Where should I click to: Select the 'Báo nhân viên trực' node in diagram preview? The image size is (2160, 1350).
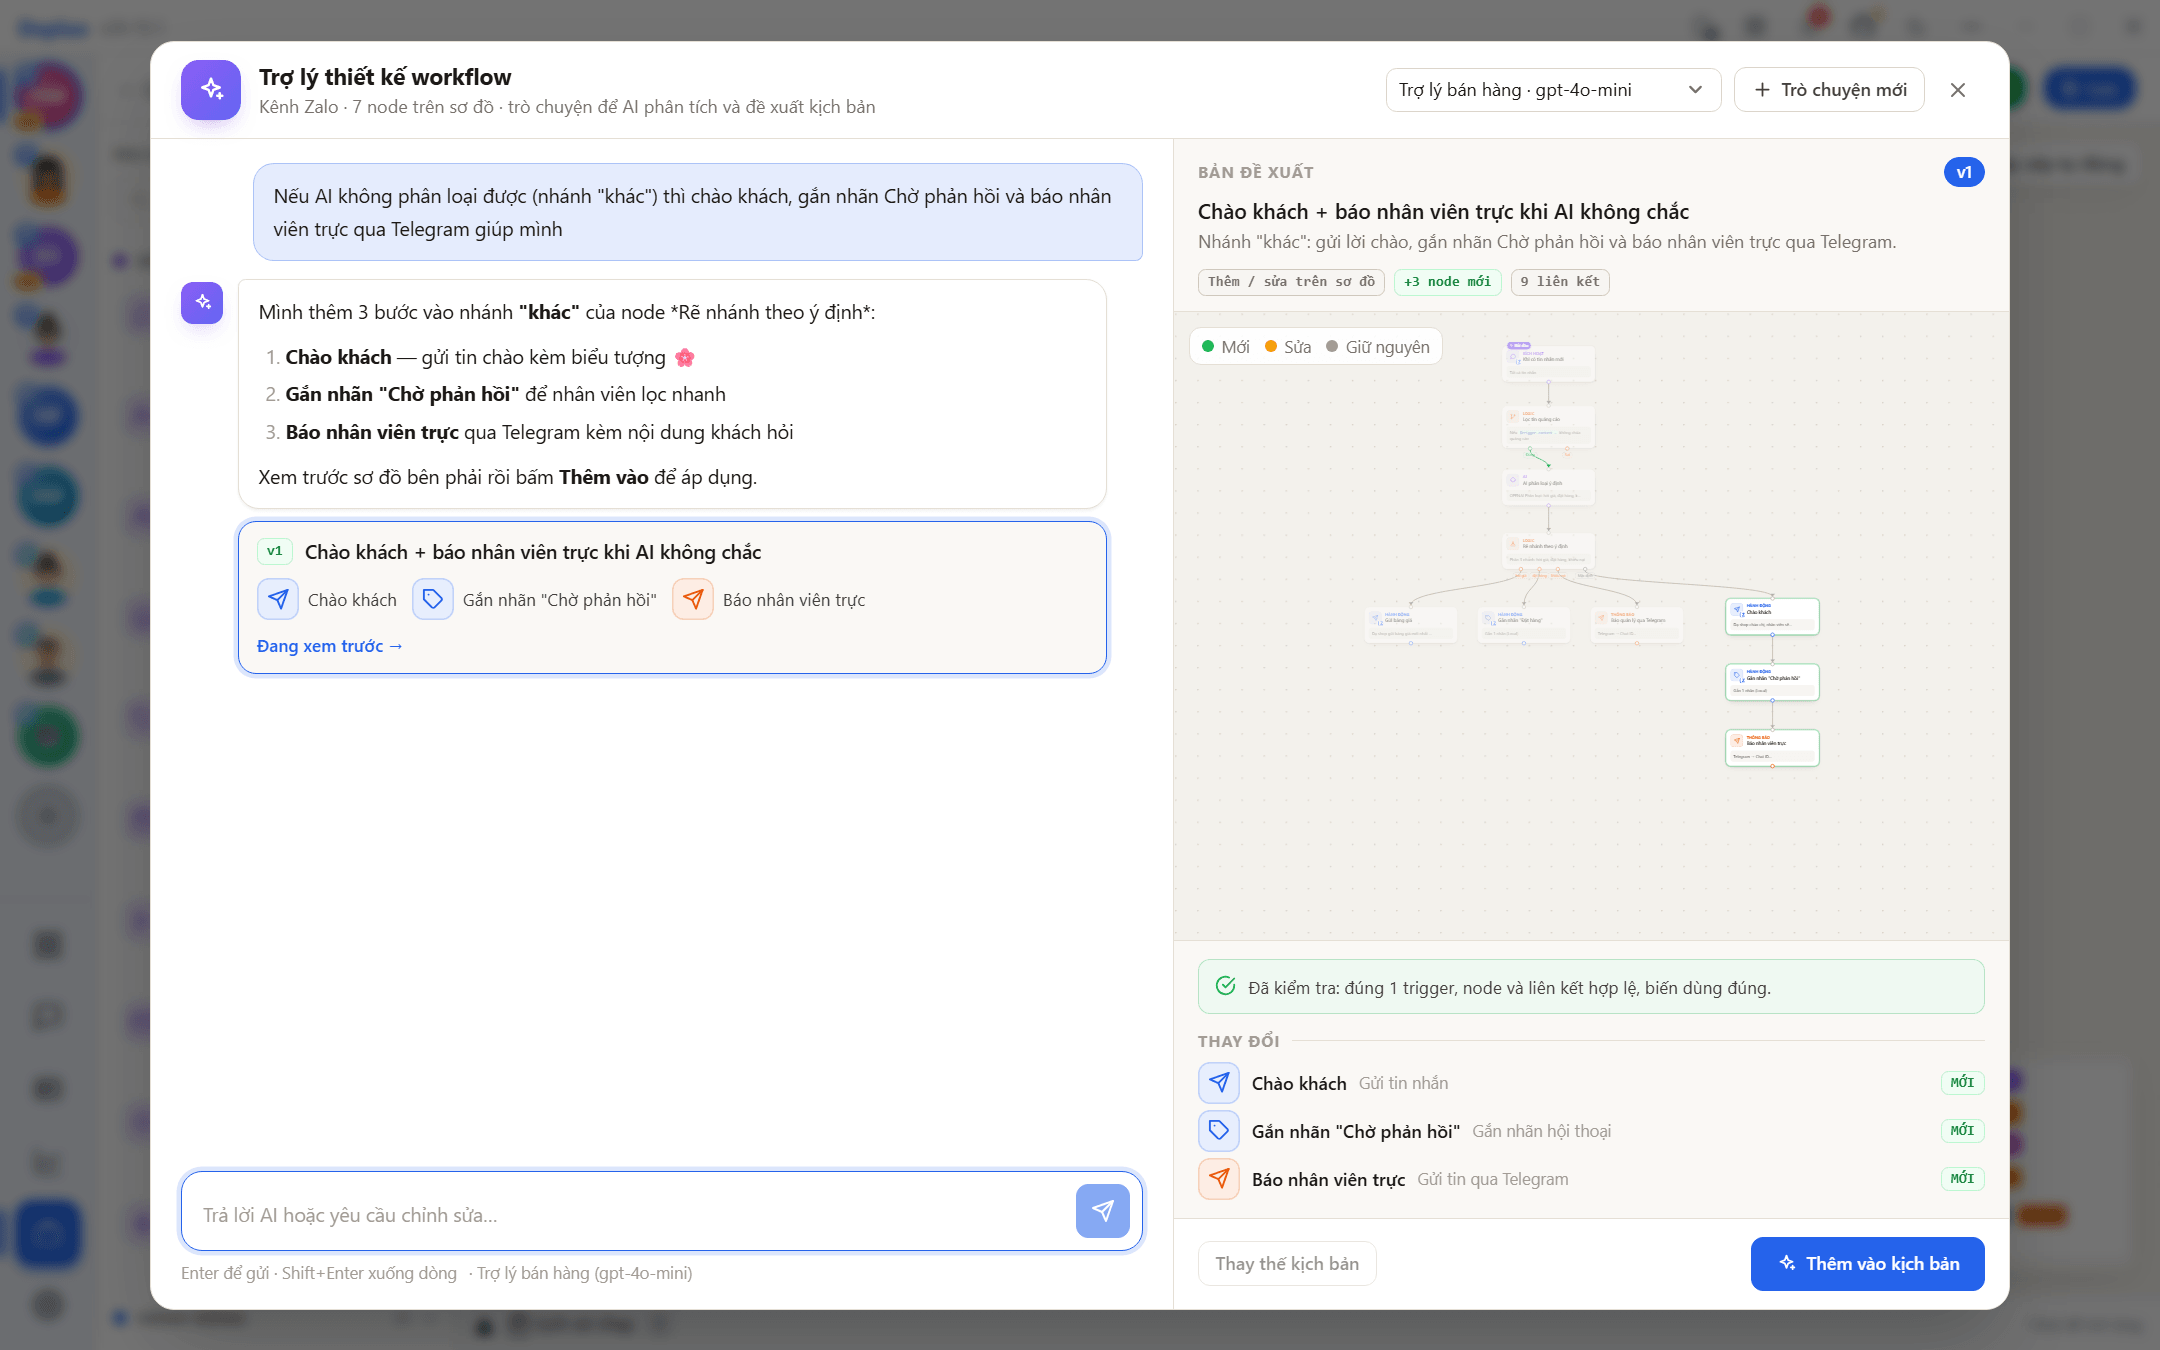point(1772,748)
